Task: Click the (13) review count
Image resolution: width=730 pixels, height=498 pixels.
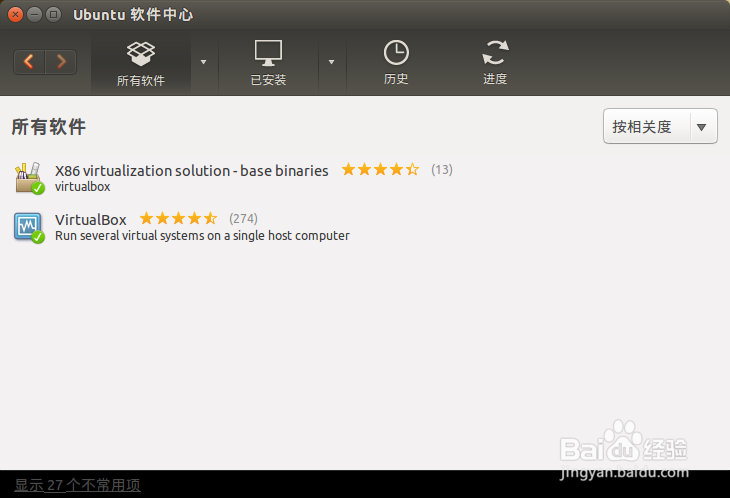Action: pos(442,169)
